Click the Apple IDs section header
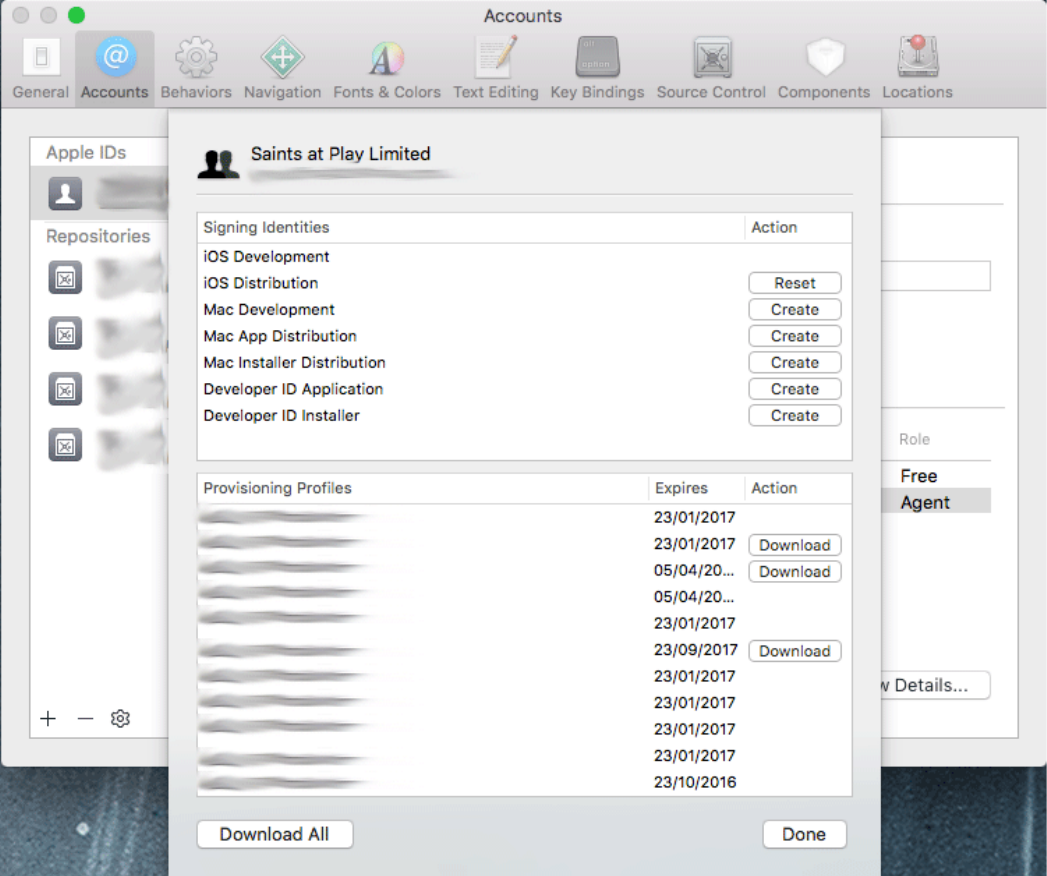Viewport: 1047px width, 876px height. (x=86, y=152)
